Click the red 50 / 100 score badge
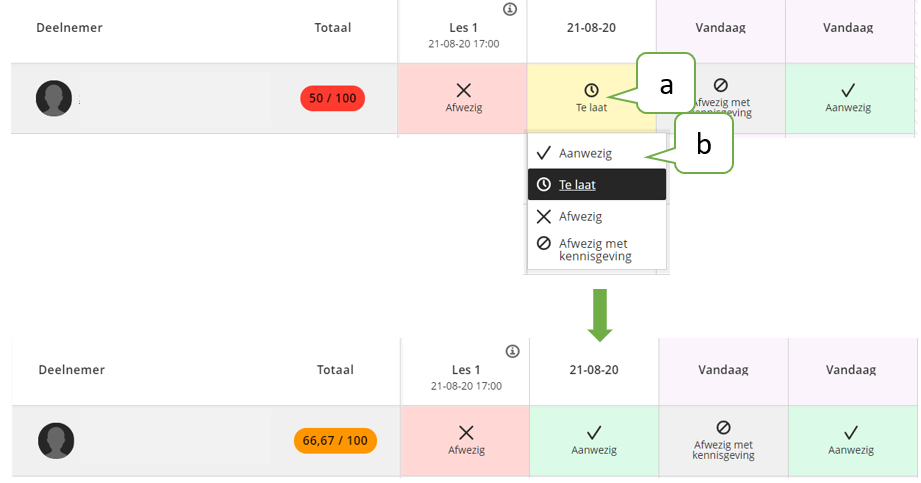Viewport: 921px width, 483px height. [332, 98]
